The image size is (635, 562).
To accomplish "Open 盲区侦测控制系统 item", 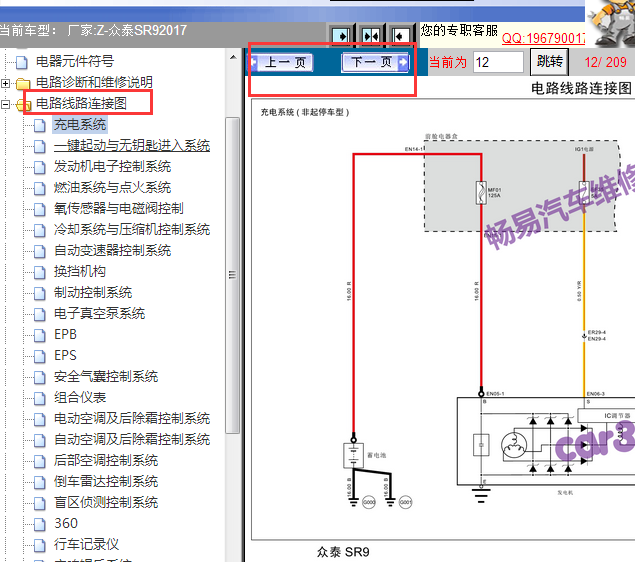I will click(106, 503).
